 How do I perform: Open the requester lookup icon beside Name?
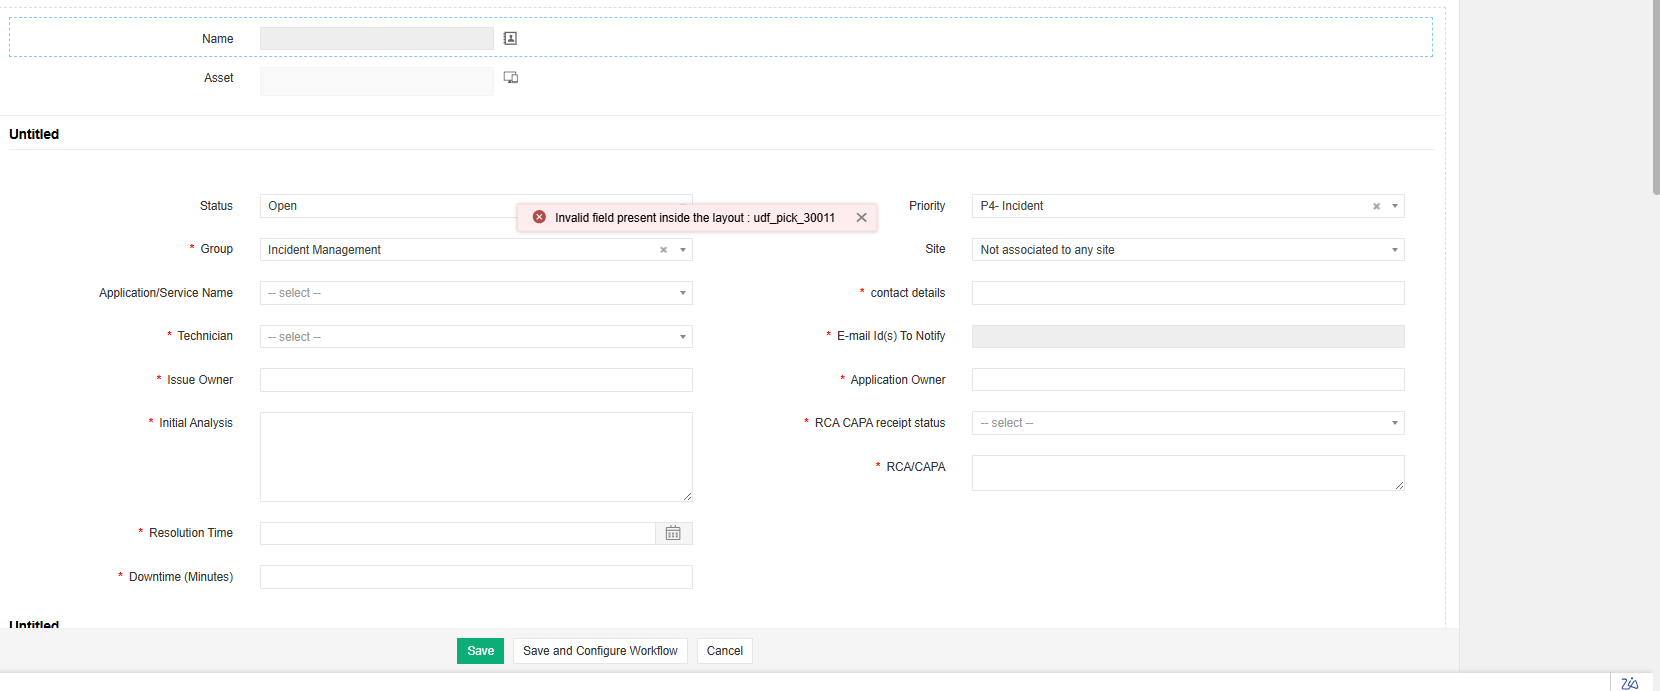click(510, 38)
